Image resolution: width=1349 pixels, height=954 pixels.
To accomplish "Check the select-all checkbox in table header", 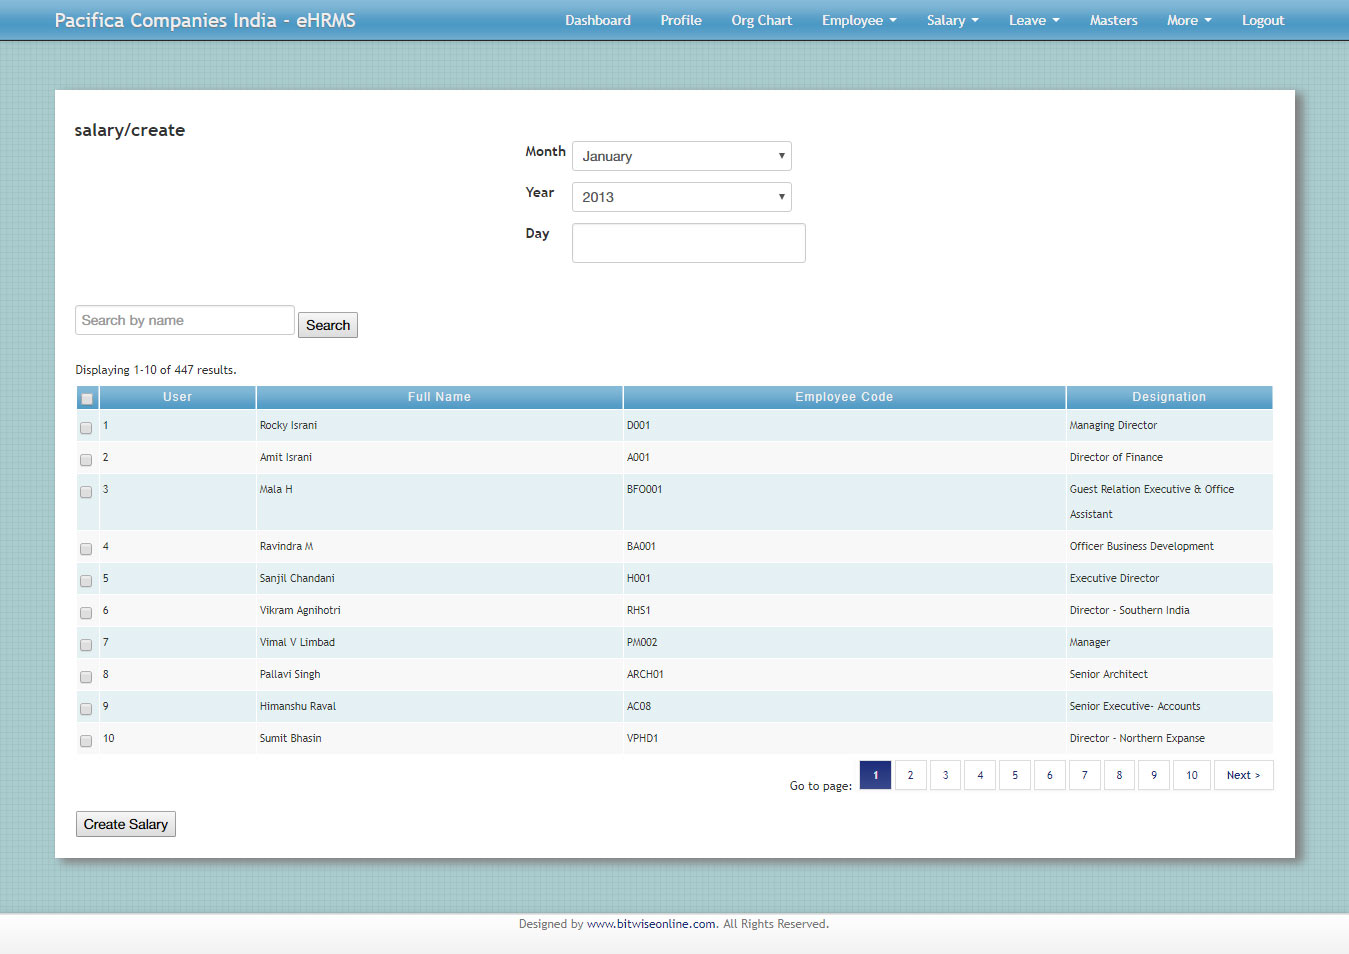I will click(87, 399).
